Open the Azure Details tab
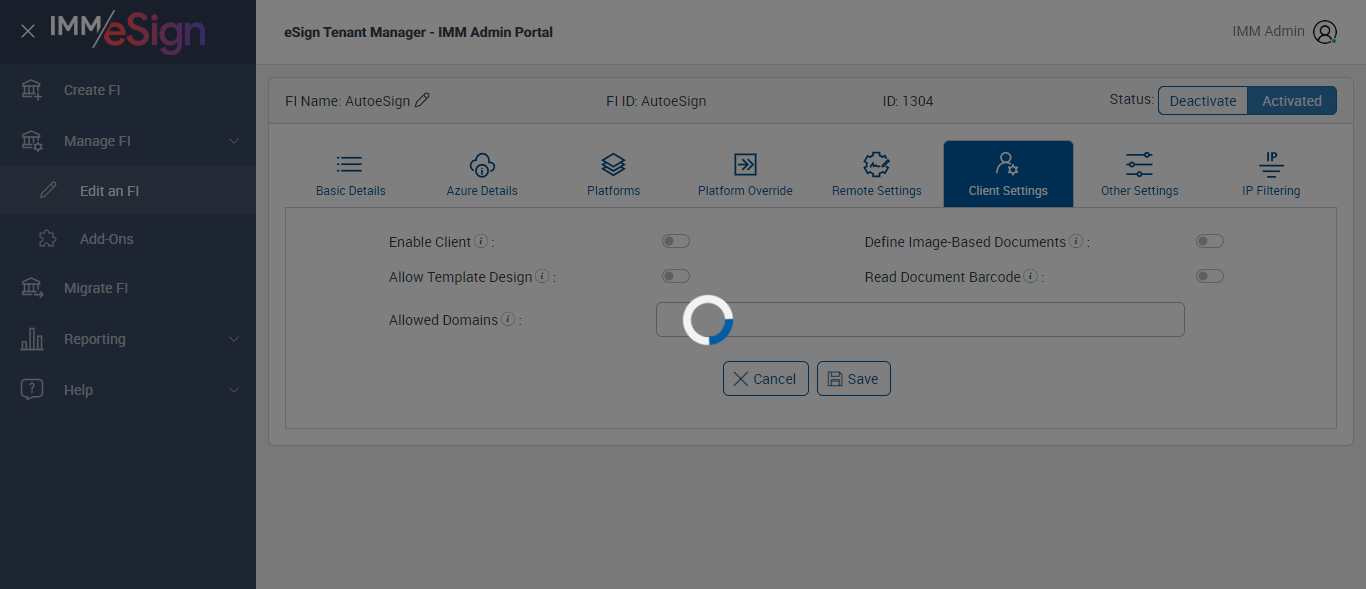Image resolution: width=1366 pixels, height=589 pixels. pyautogui.click(x=482, y=174)
